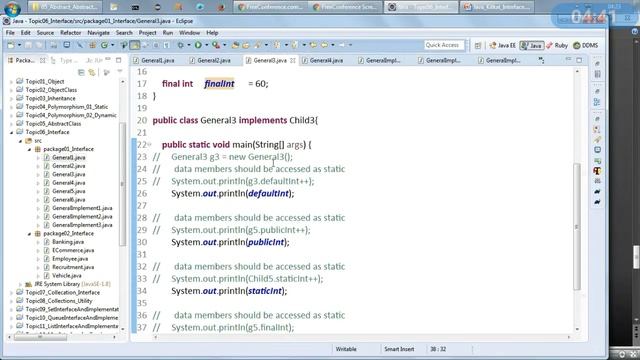Open the File menu
Viewport: 640px width, 360px height.
[10, 33]
